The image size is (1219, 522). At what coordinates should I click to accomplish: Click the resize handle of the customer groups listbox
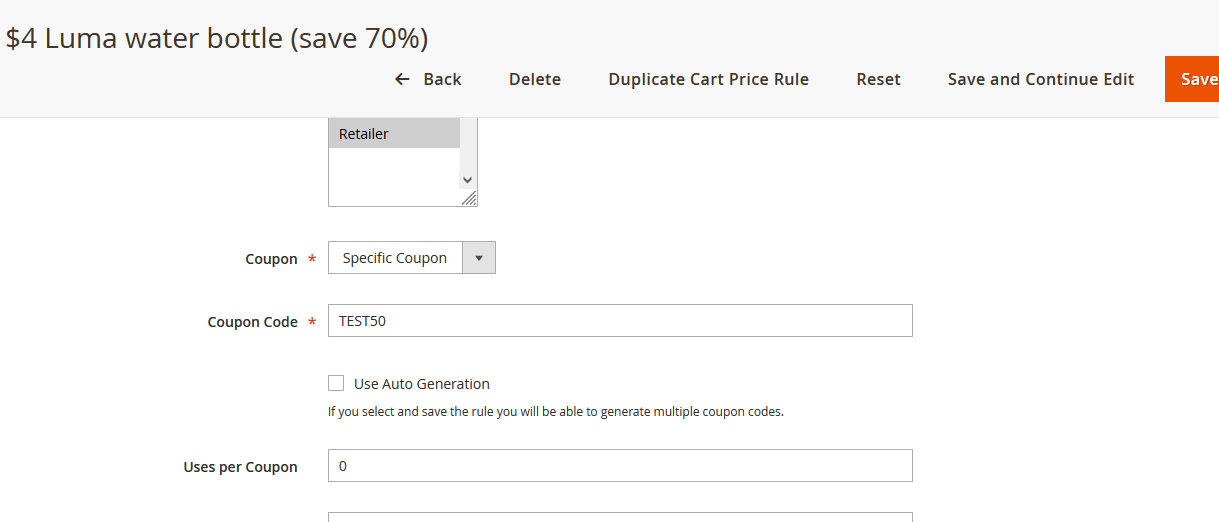tap(469, 199)
